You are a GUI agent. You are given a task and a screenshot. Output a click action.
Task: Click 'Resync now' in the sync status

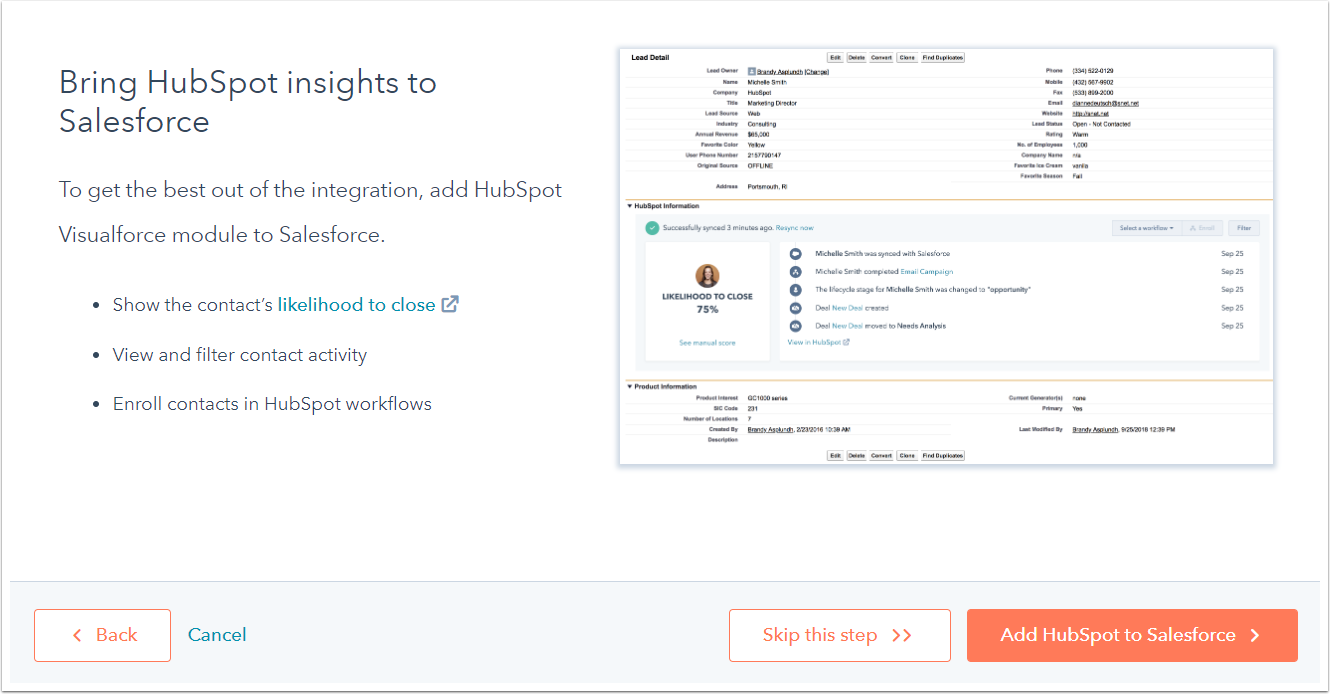click(795, 228)
